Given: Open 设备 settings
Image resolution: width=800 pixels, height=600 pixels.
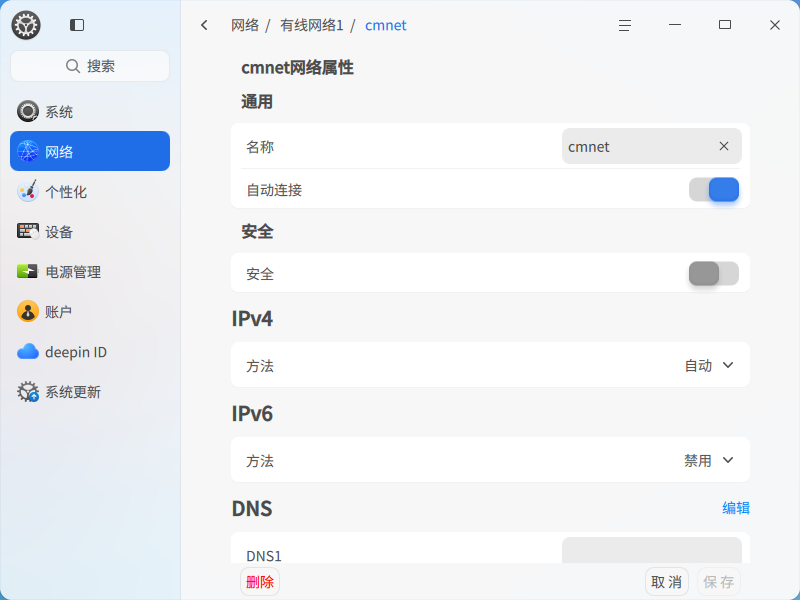Looking at the screenshot, I should pos(90,231).
